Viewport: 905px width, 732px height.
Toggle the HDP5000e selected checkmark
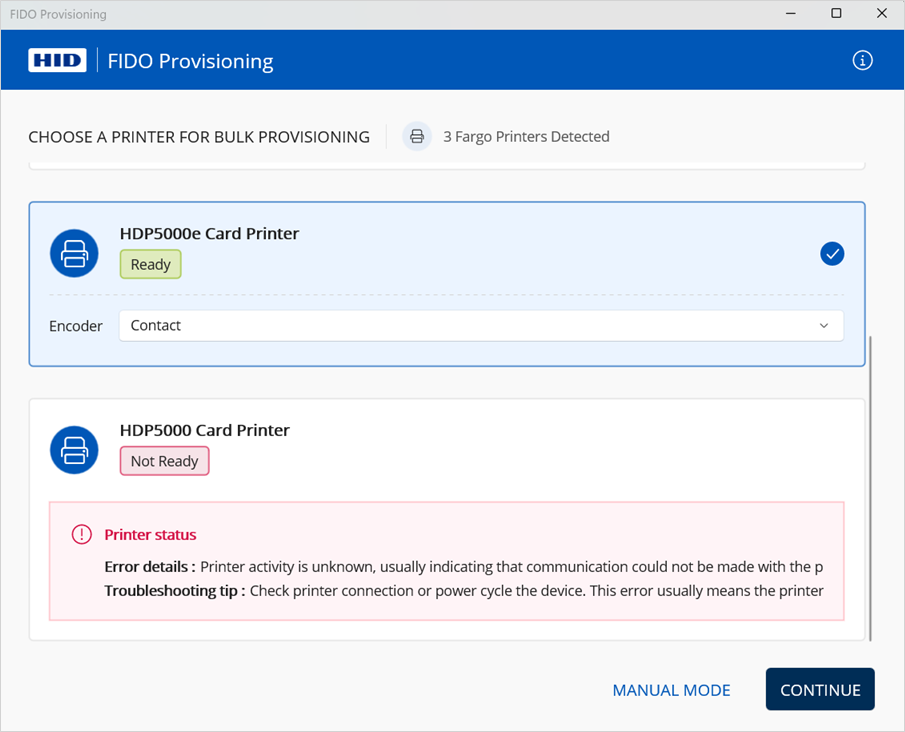pyautogui.click(x=832, y=254)
